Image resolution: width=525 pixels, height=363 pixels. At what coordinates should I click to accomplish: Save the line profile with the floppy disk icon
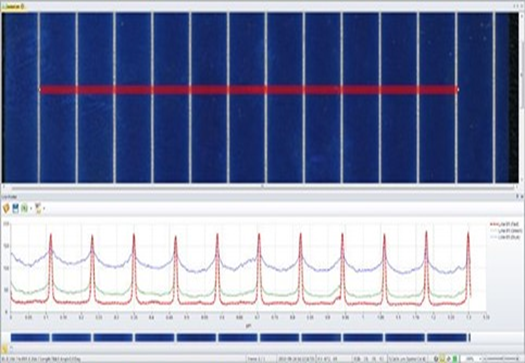point(15,208)
